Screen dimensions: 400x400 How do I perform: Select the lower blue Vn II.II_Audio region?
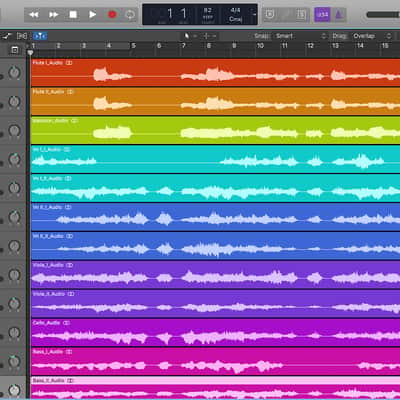(215, 246)
